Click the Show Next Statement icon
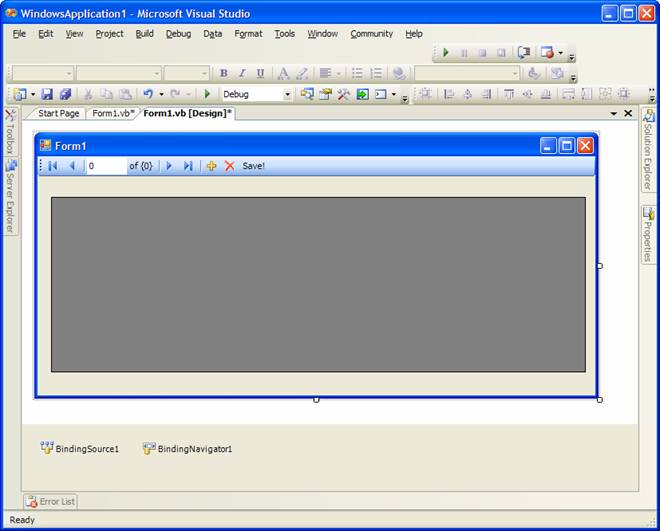660x531 pixels. click(x=524, y=53)
